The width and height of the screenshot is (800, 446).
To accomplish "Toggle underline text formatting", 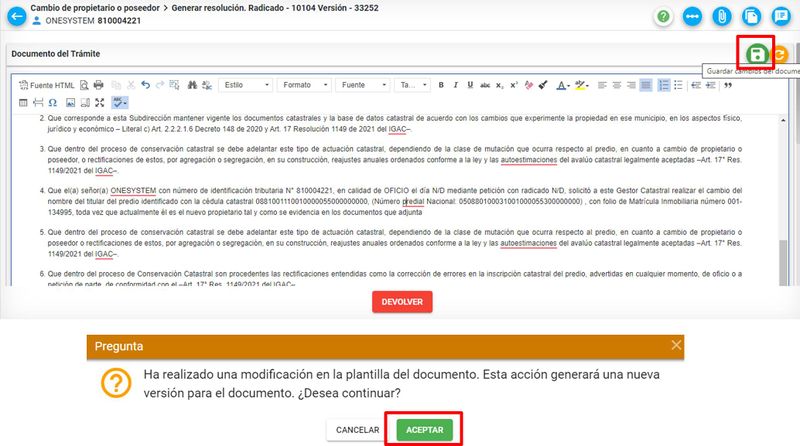I will pyautogui.click(x=469, y=85).
